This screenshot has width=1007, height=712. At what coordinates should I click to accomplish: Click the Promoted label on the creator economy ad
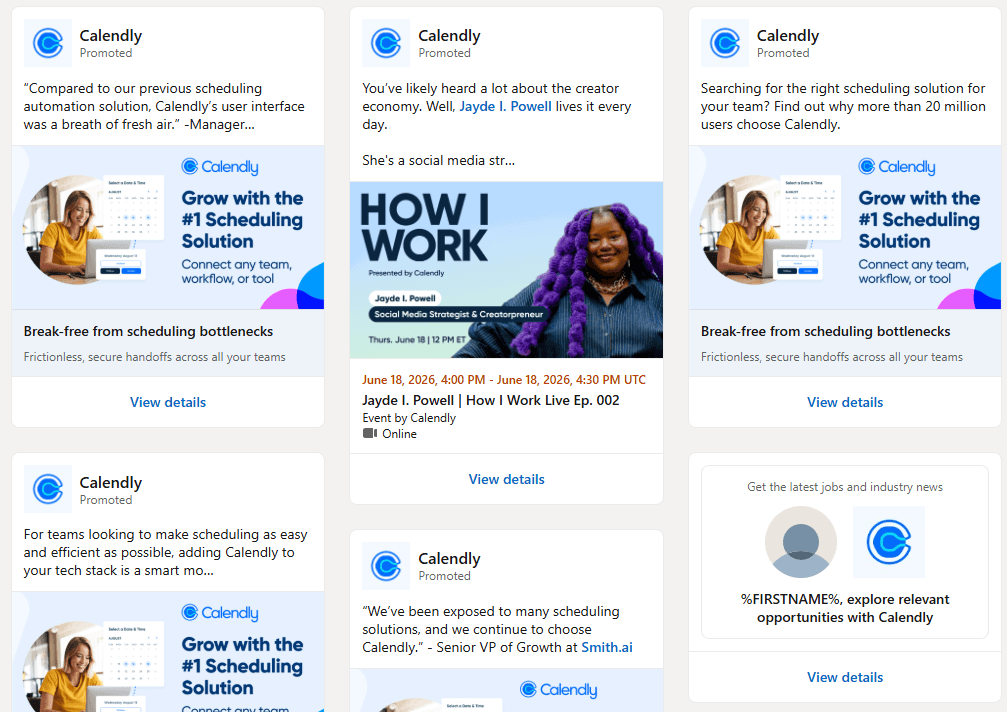pos(444,53)
